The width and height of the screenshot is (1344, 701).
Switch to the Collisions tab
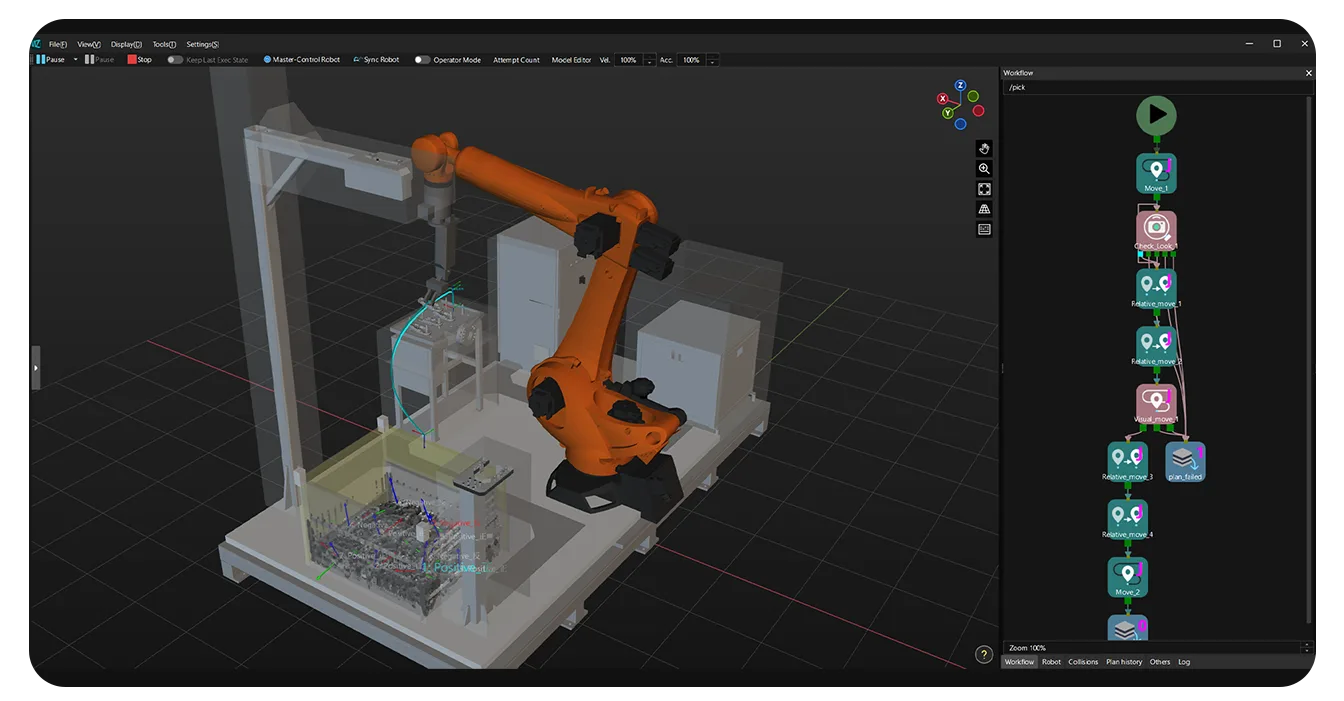tap(1083, 662)
